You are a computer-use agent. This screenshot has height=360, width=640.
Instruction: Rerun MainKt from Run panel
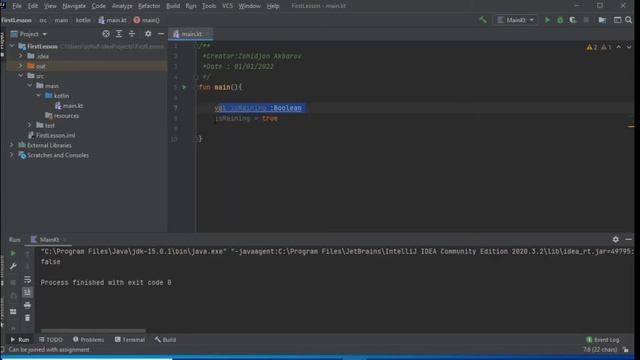click(13, 253)
